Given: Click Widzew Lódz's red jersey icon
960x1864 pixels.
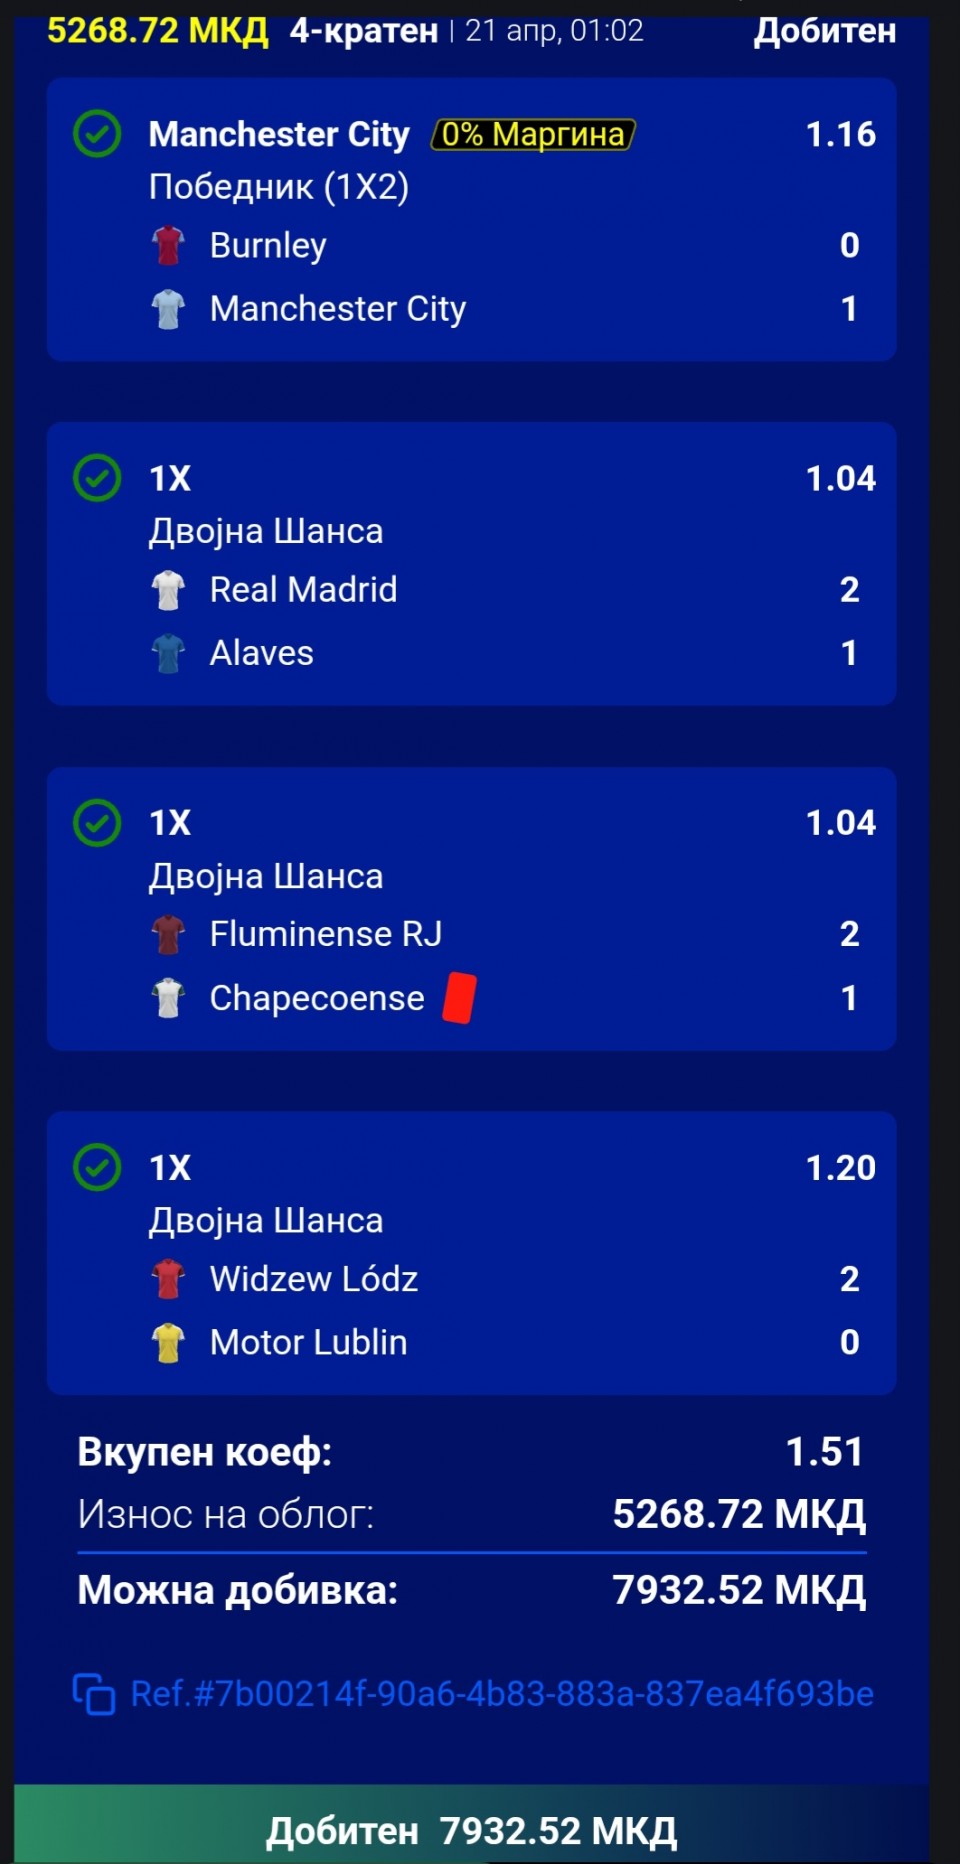Looking at the screenshot, I should pos(168,1279).
